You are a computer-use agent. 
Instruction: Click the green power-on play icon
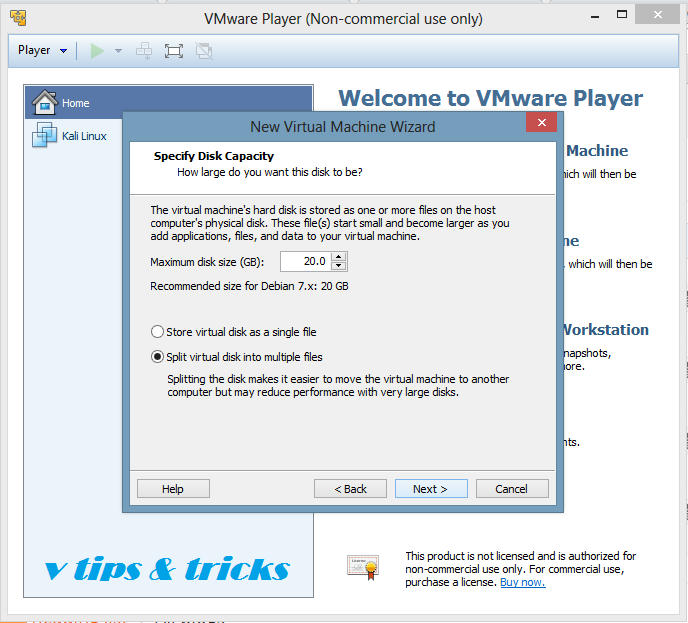click(97, 51)
